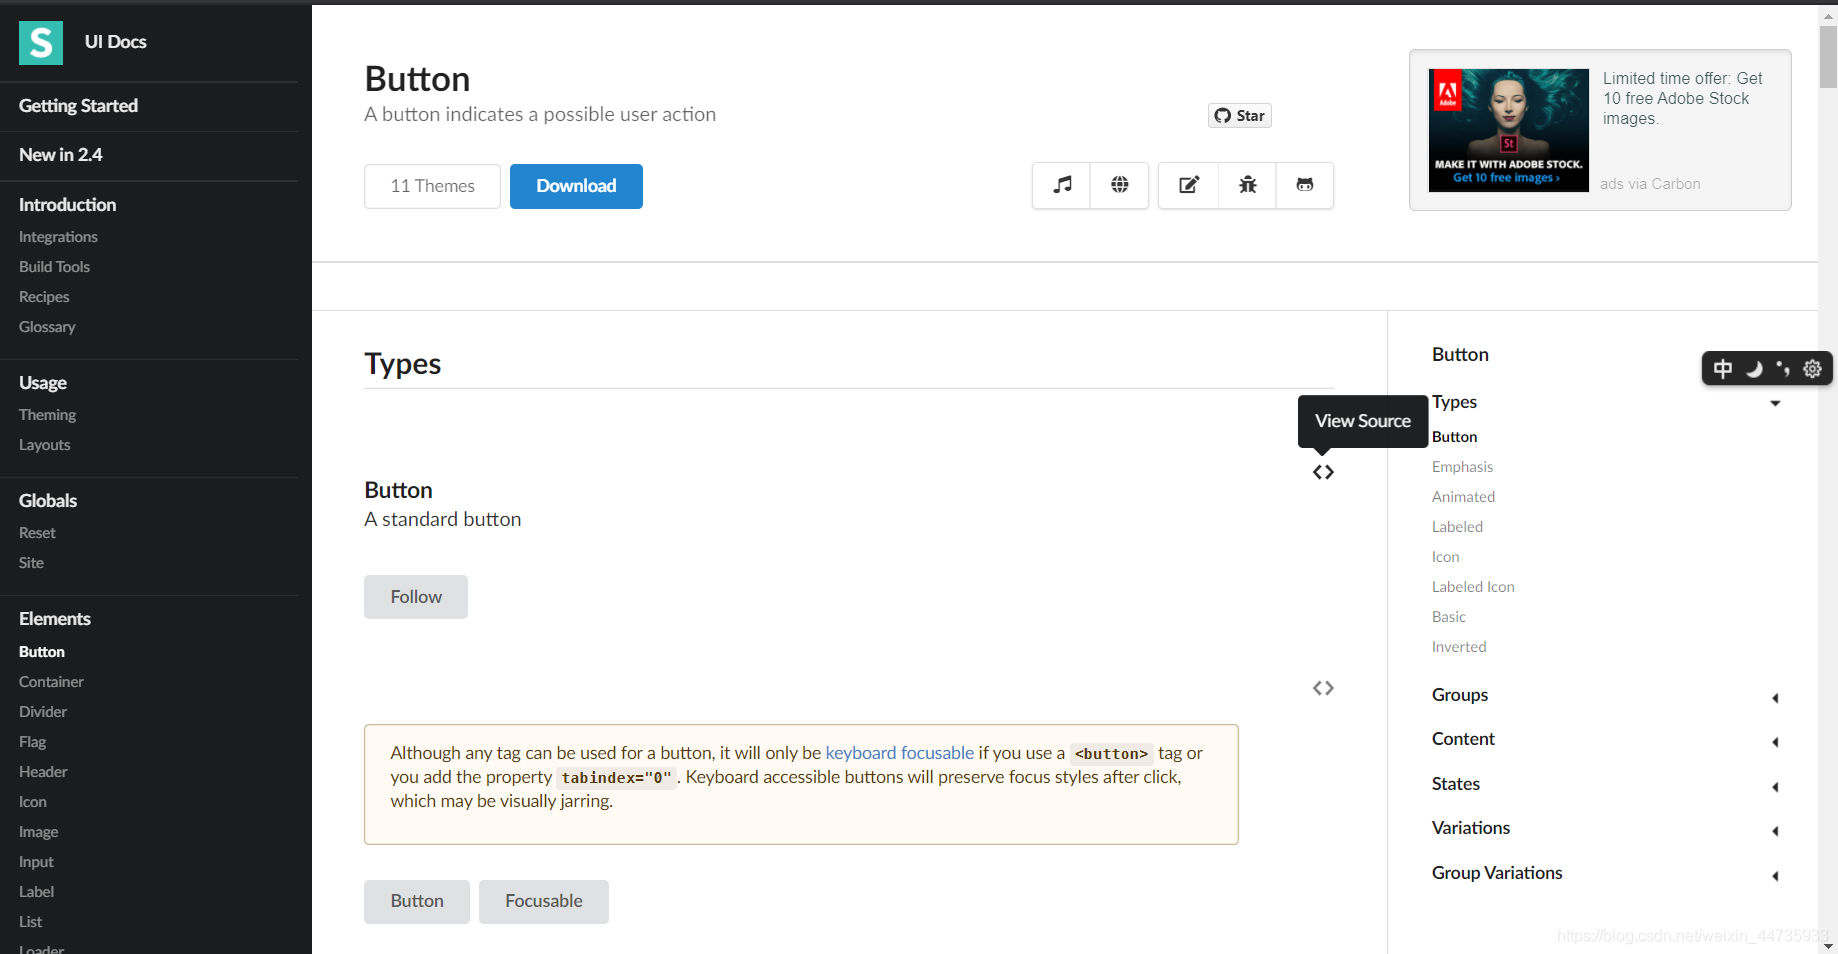Screen dimensions: 1838x954
Task: Click the page vertical scrollbar thumb
Action: [x=1828, y=56]
